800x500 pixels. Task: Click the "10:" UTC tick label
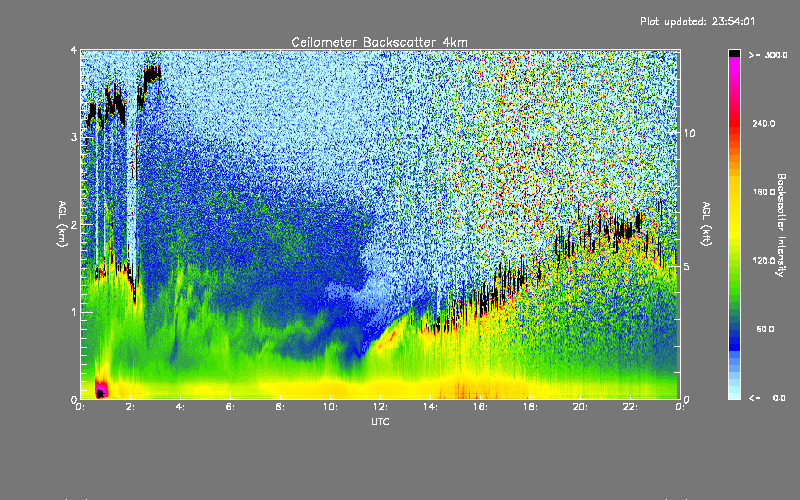point(330,407)
